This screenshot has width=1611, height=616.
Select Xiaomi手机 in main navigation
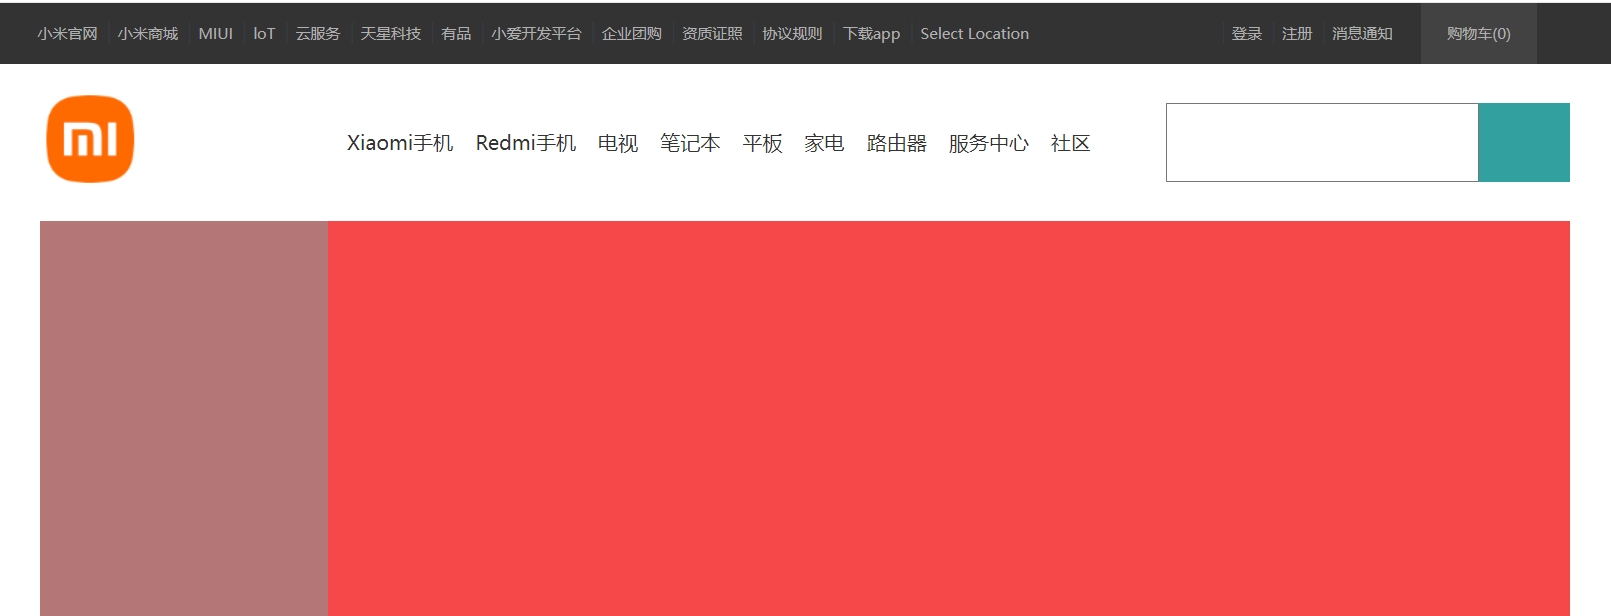(400, 143)
